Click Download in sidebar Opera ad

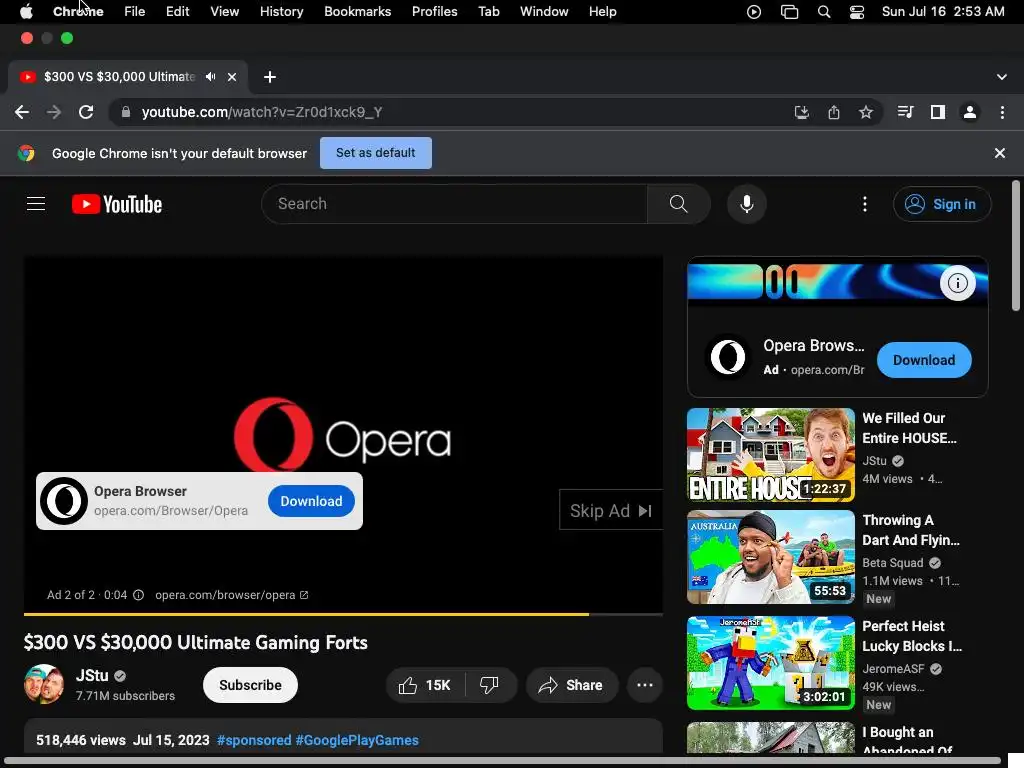click(923, 360)
